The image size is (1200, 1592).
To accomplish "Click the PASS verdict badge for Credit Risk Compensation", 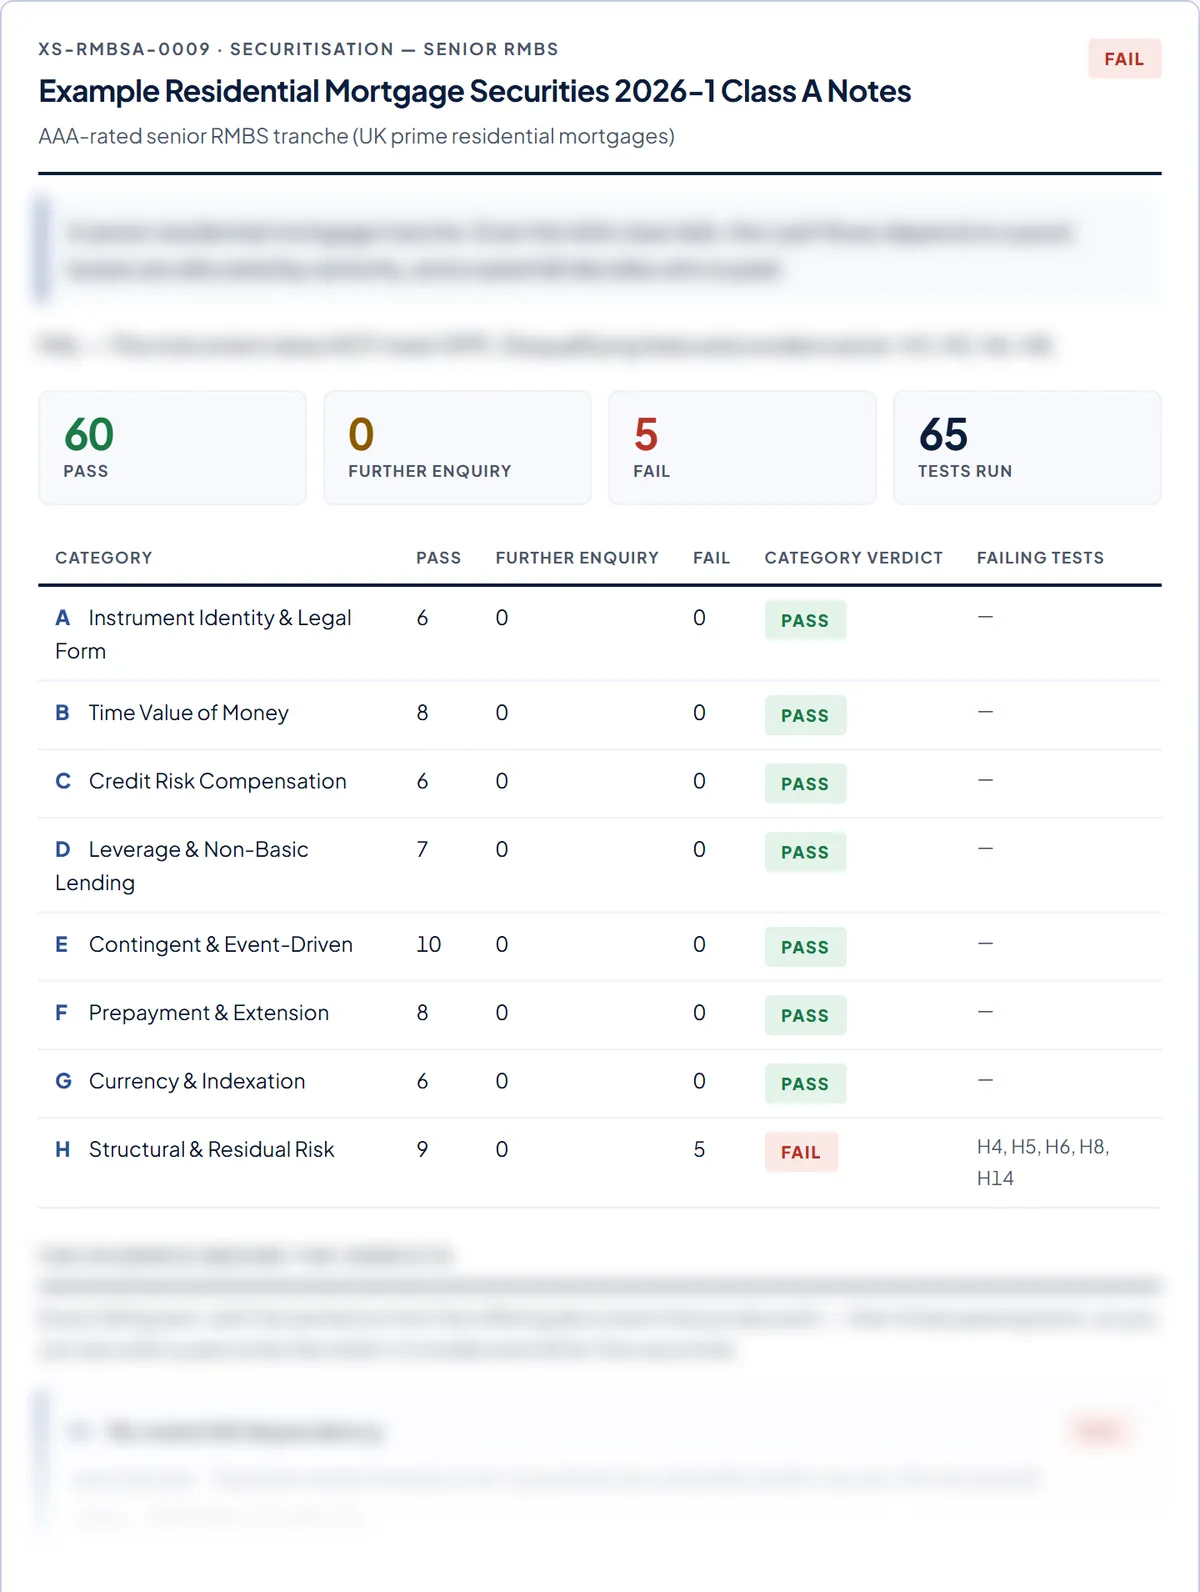I will [x=805, y=784].
